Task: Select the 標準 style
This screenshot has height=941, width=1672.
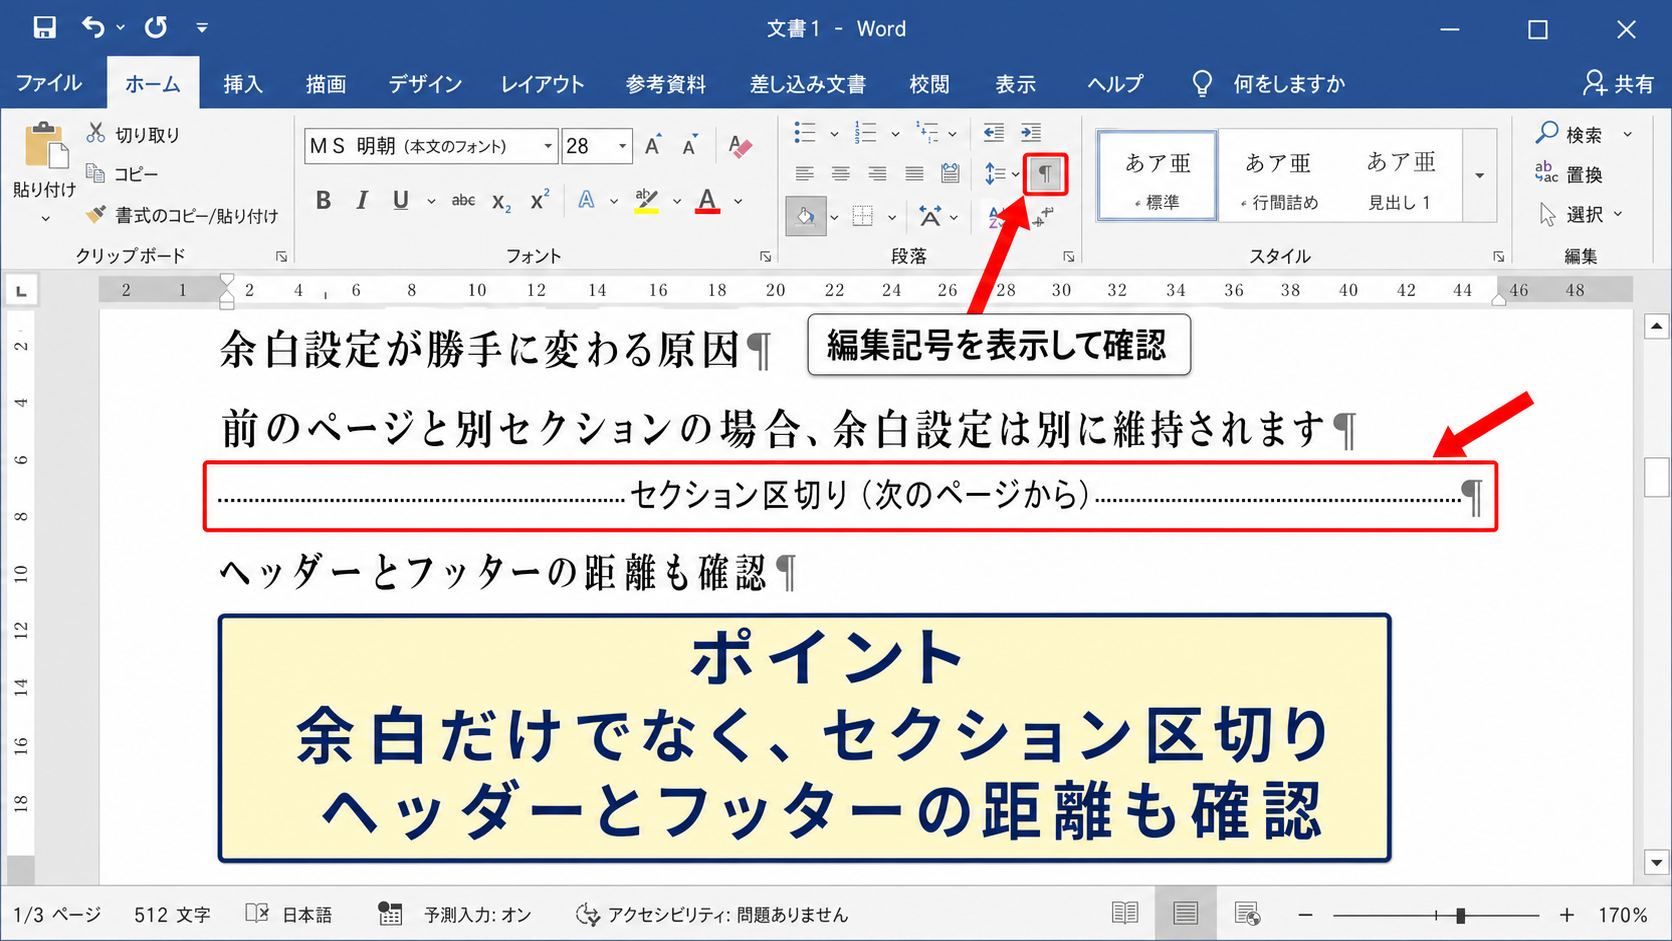Action: 1158,176
